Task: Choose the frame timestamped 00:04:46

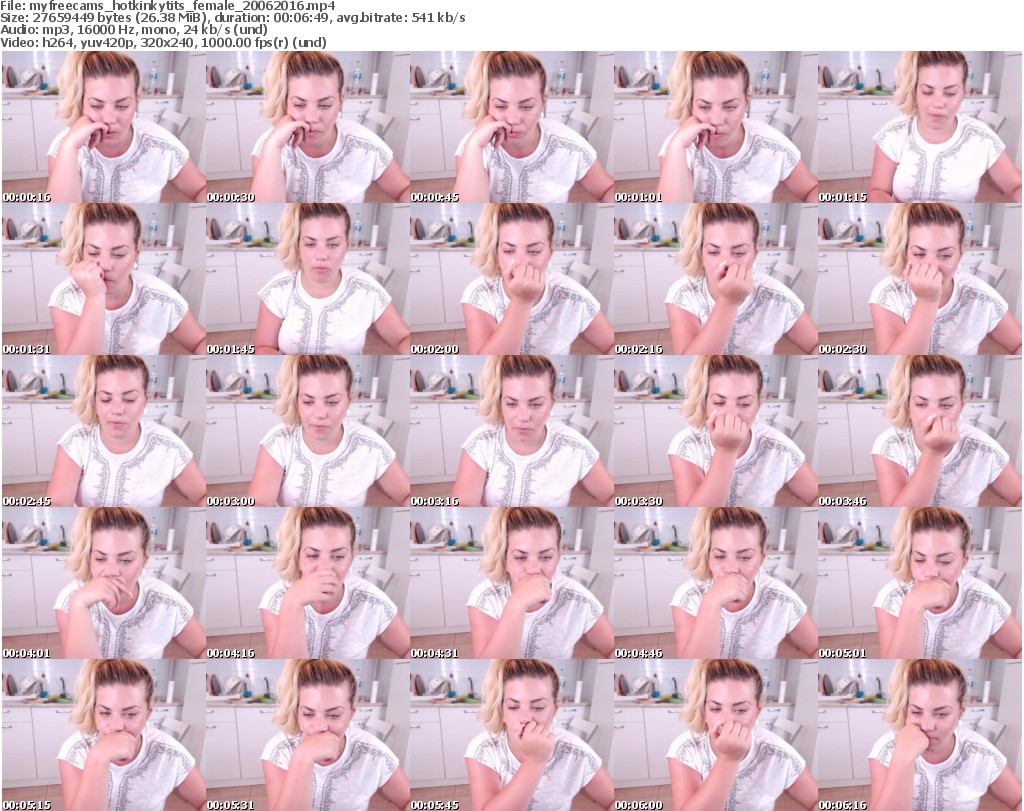Action: [715, 583]
